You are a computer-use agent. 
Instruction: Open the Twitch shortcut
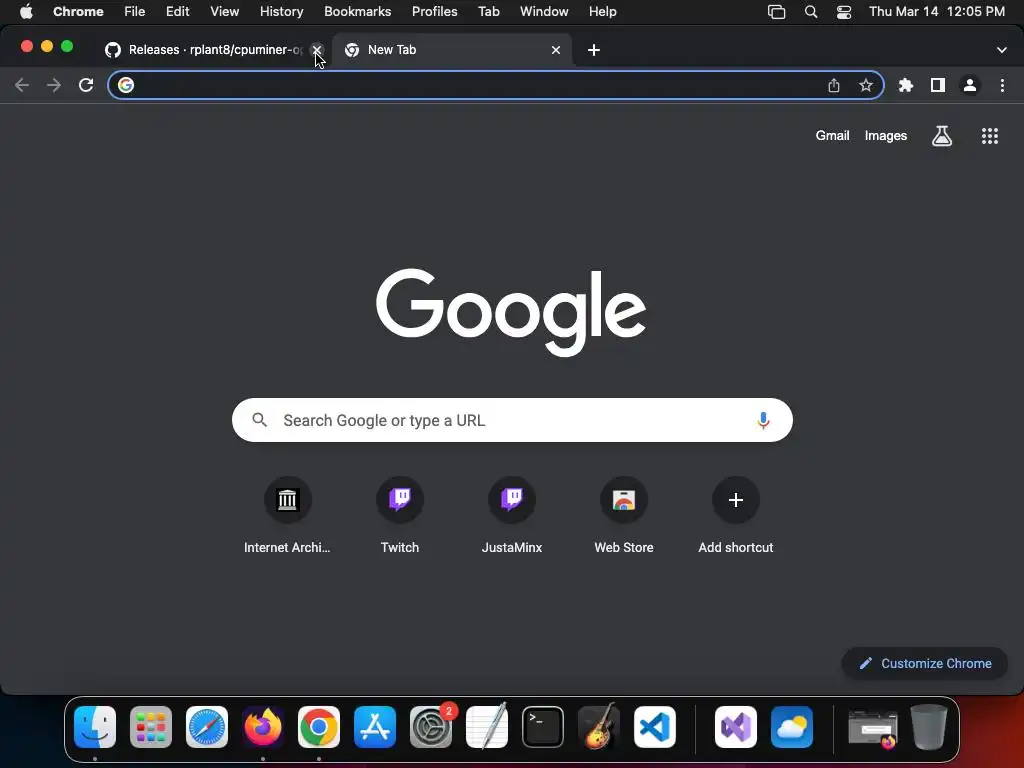pos(400,516)
